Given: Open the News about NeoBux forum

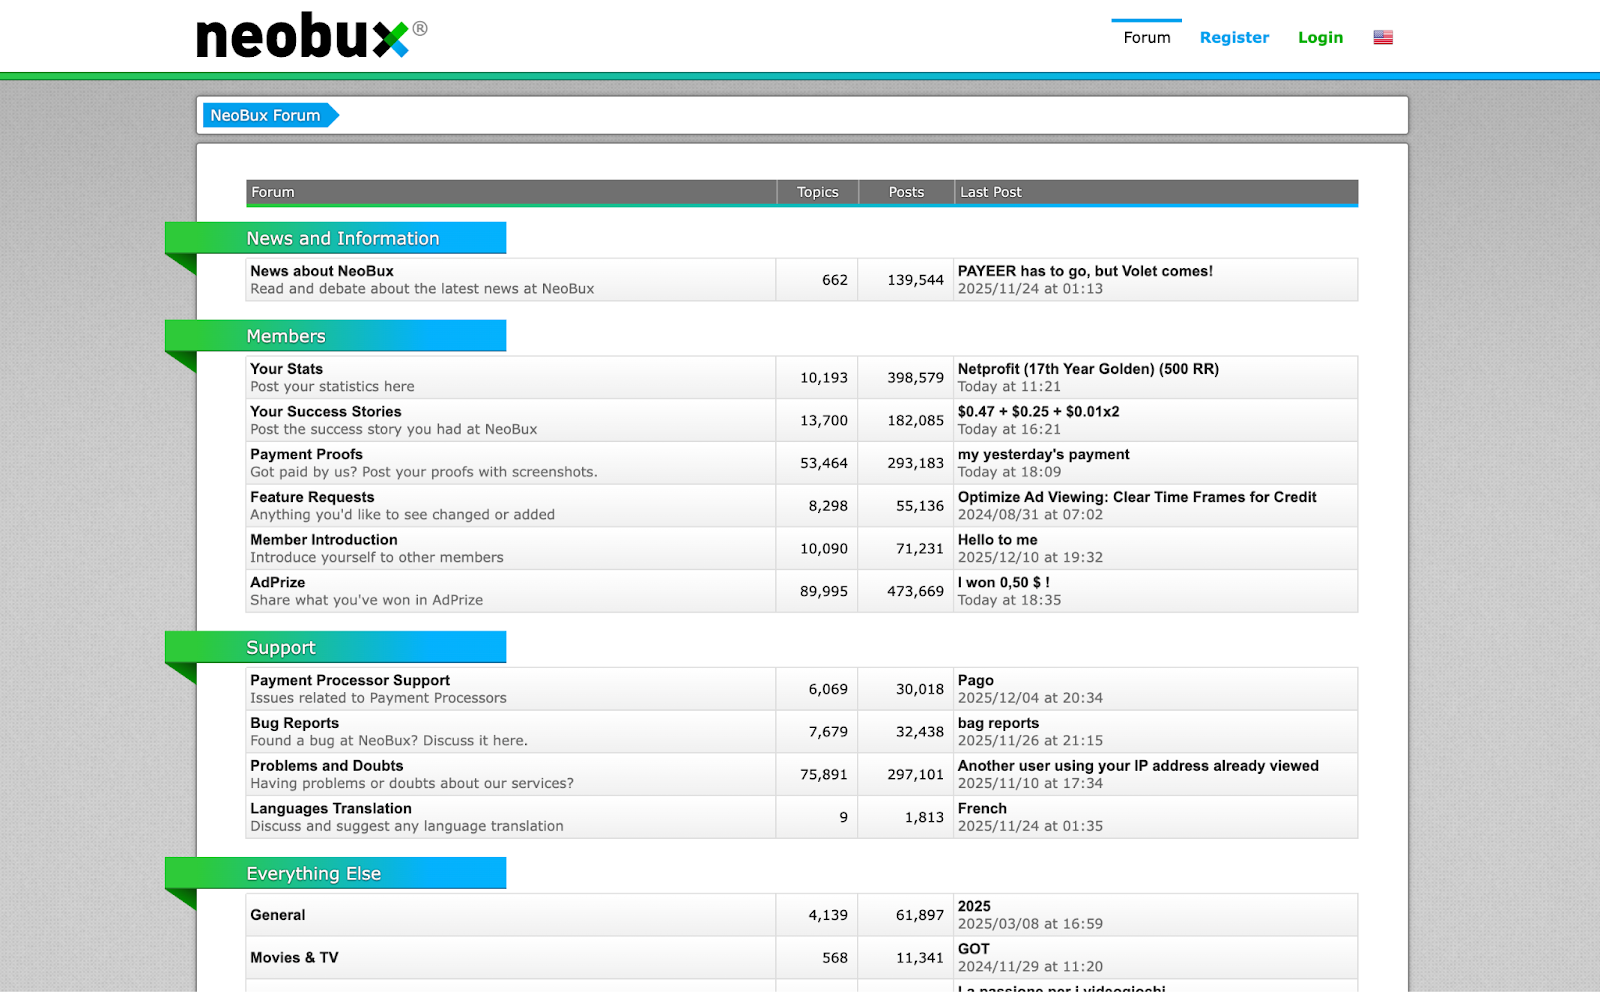Looking at the screenshot, I should pos(322,271).
